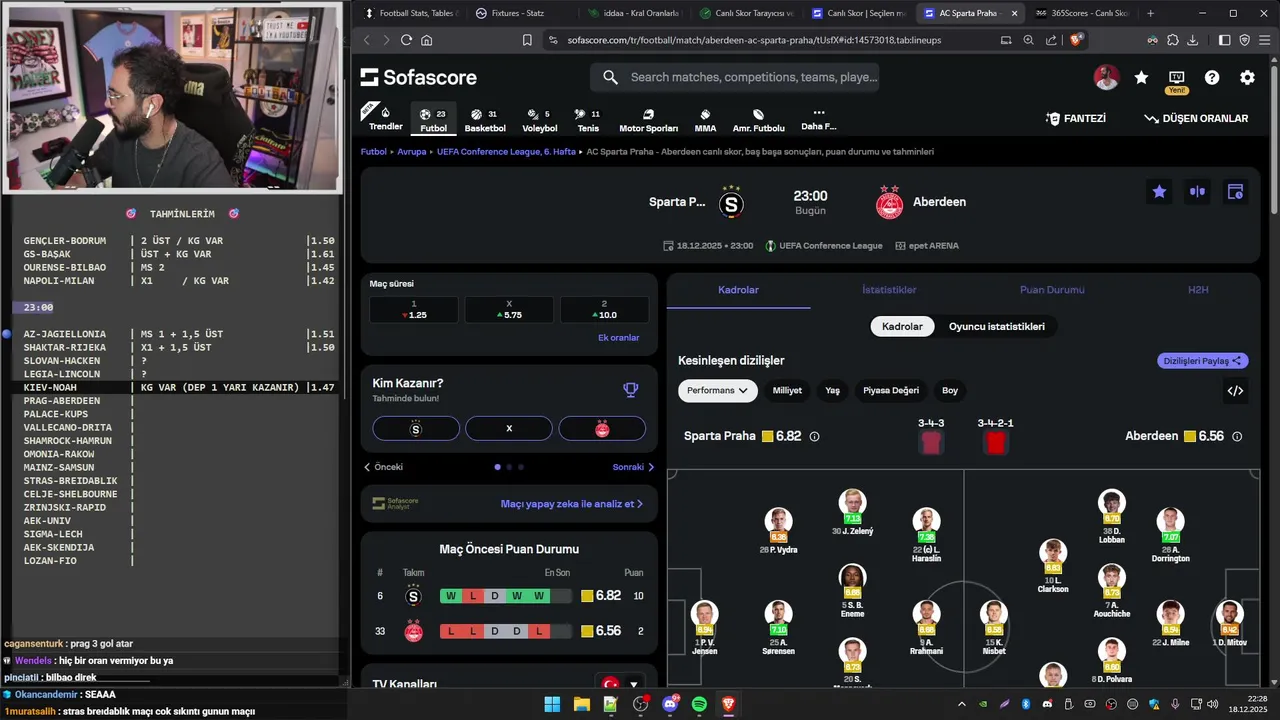This screenshot has width=1280, height=720.
Task: Switch to Oyuncu istatistikleri view
Action: (997, 326)
